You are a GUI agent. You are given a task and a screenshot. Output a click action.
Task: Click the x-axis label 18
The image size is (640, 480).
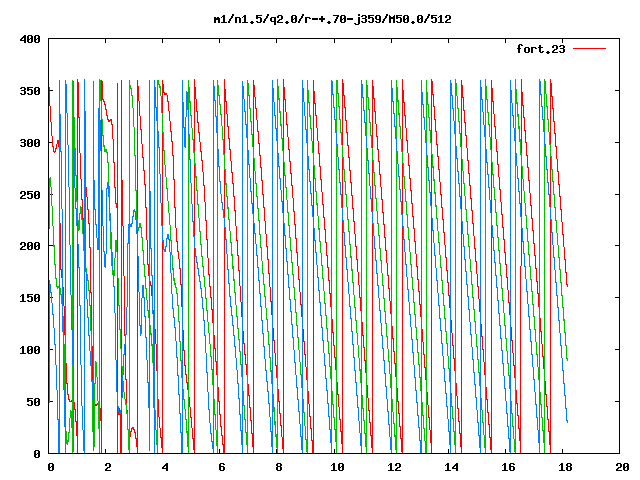point(565,467)
